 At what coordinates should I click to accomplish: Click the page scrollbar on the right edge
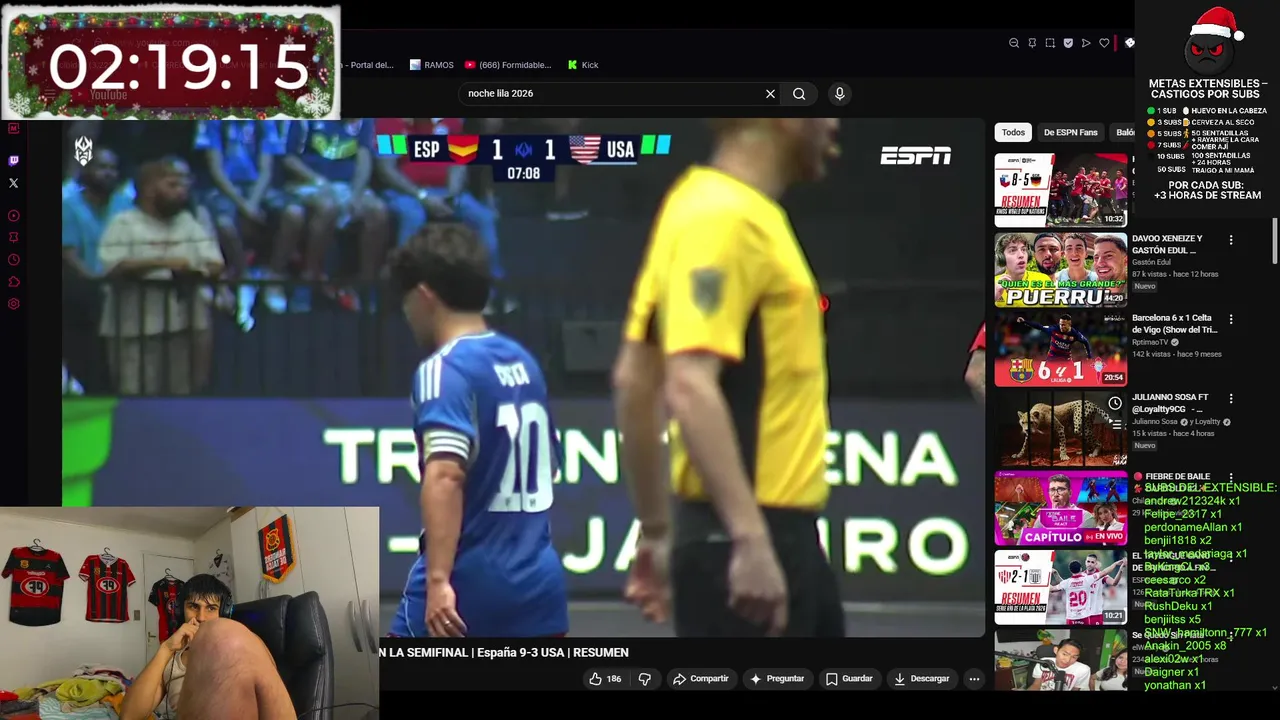coord(1275,240)
